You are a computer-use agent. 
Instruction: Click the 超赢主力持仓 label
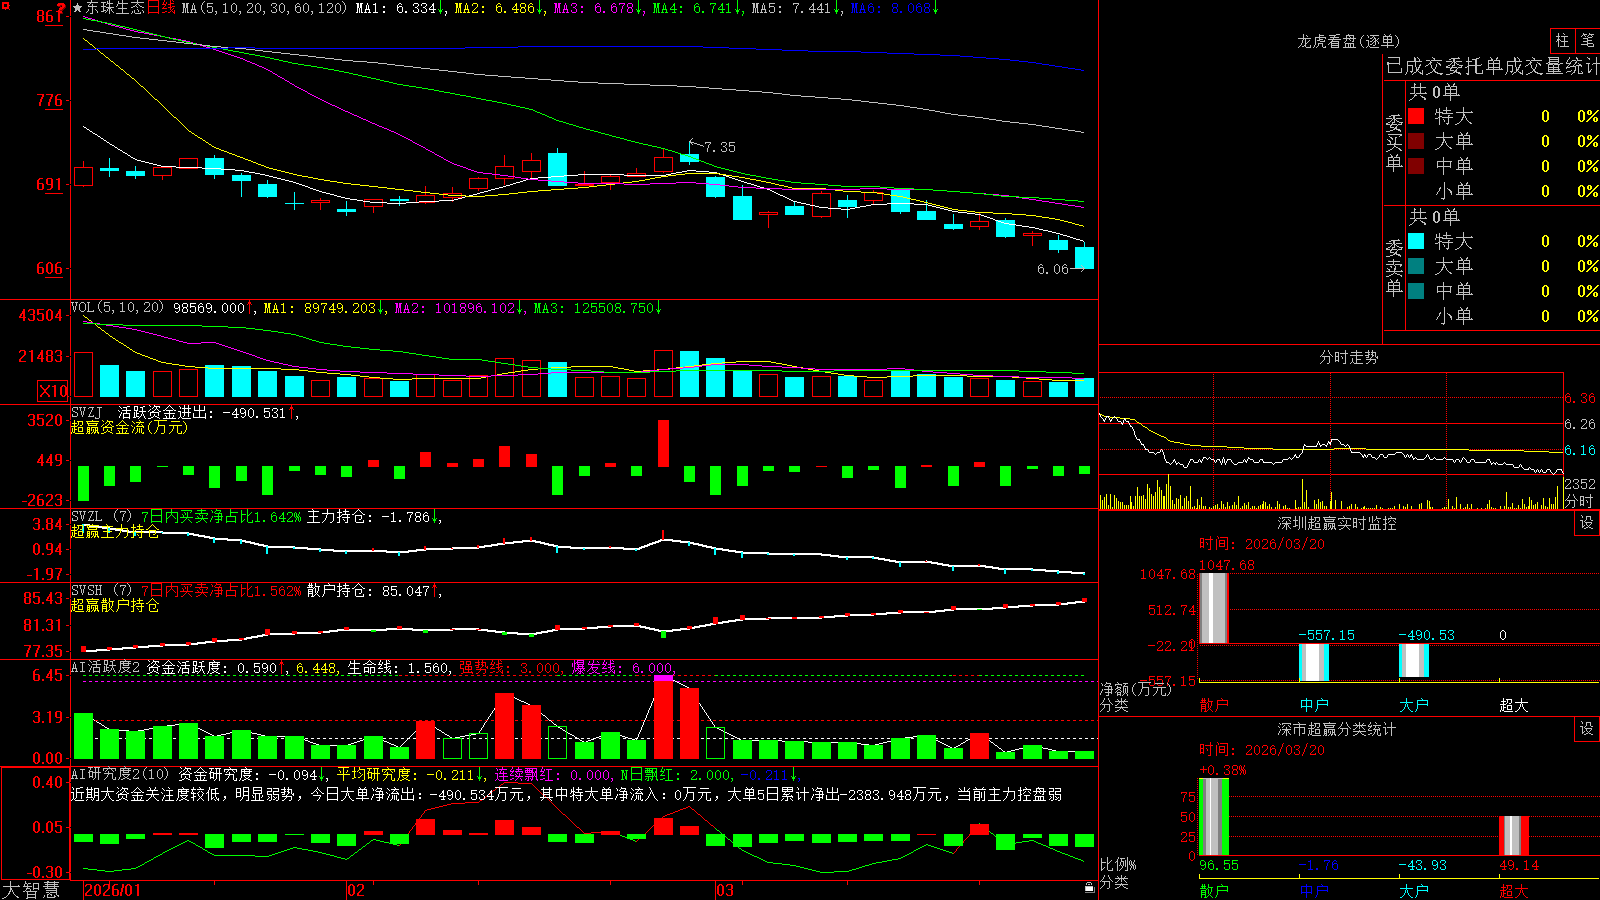pyautogui.click(x=115, y=531)
